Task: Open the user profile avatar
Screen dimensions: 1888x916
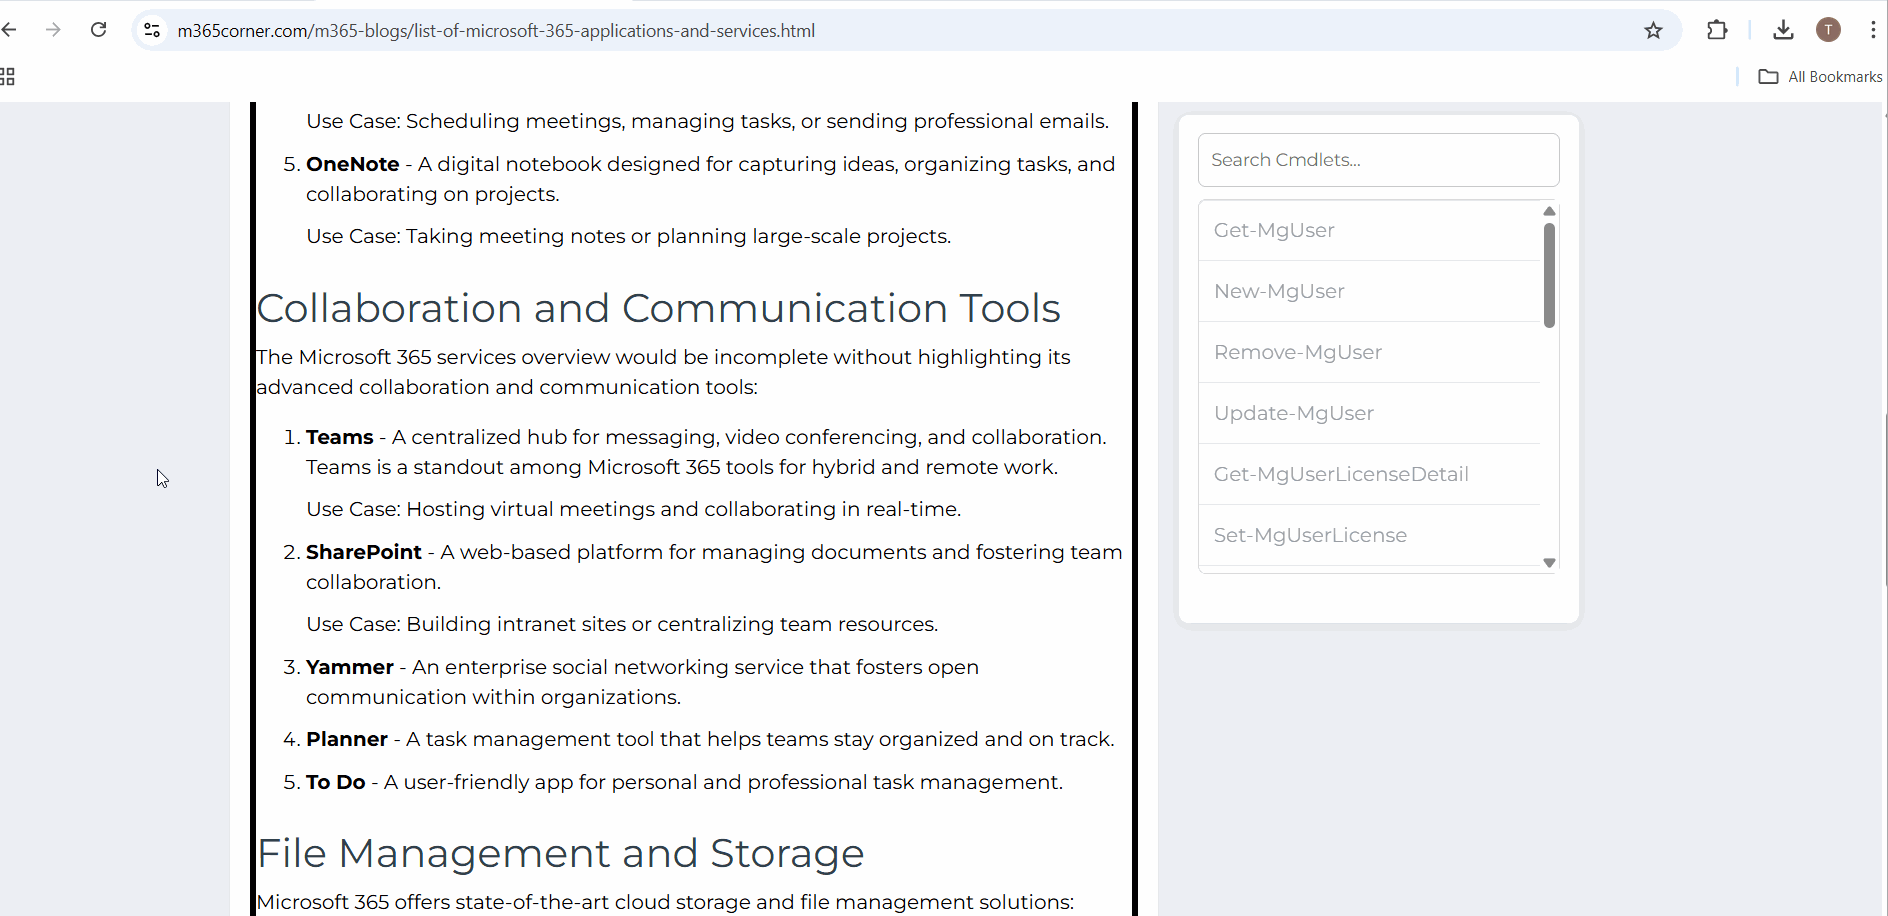Action: pyautogui.click(x=1828, y=30)
